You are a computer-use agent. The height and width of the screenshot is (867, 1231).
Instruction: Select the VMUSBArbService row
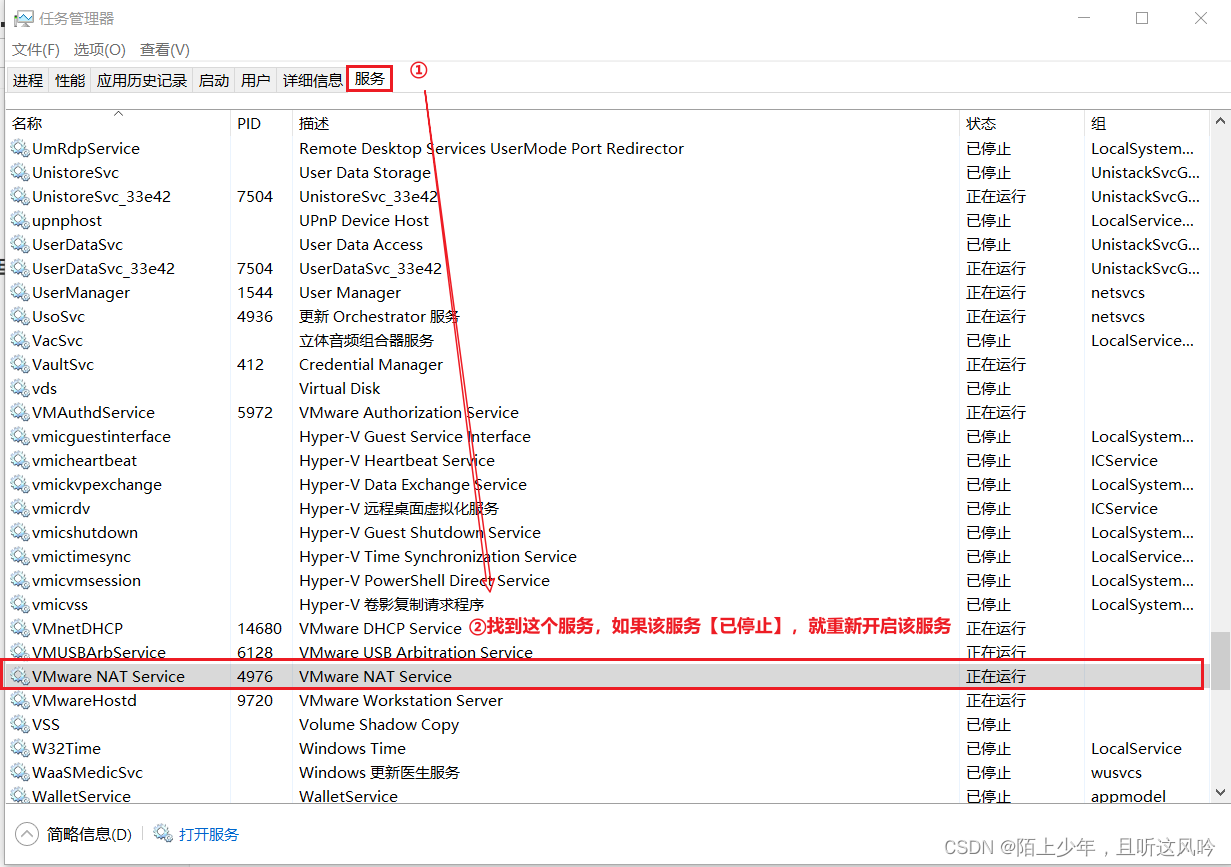pyautogui.click(x=605, y=652)
